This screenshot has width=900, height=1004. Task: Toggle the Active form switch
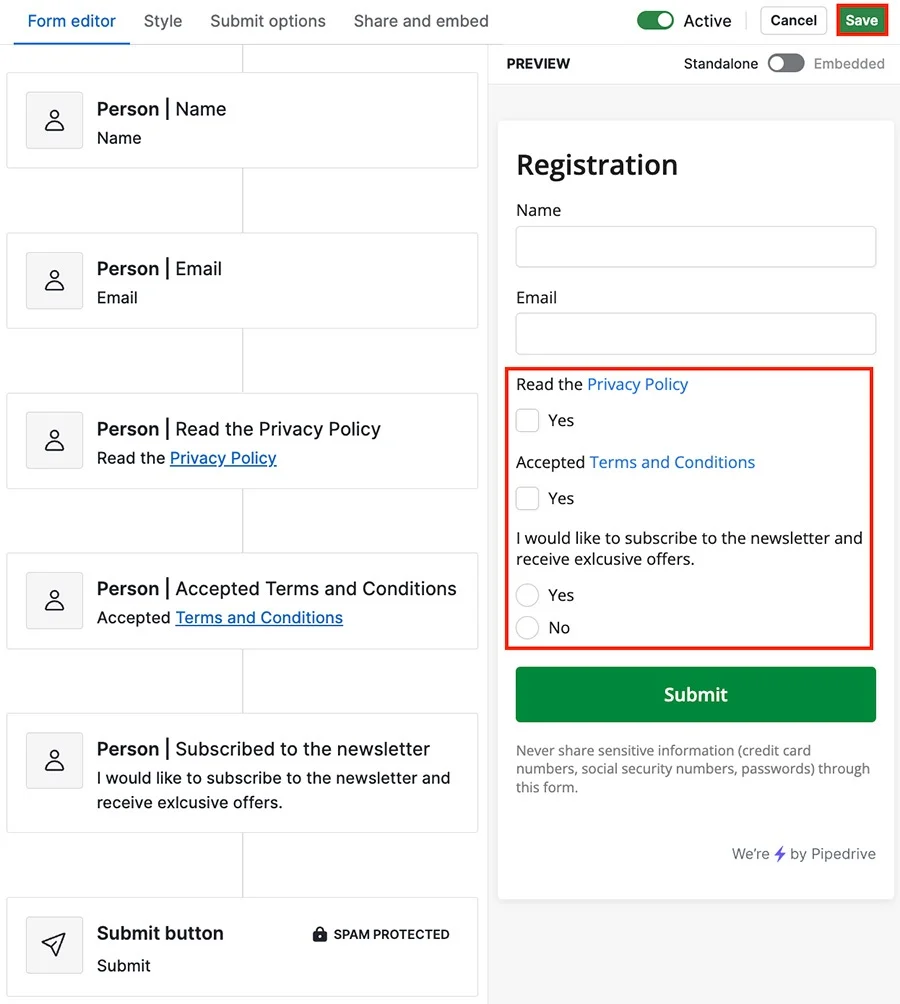point(655,20)
